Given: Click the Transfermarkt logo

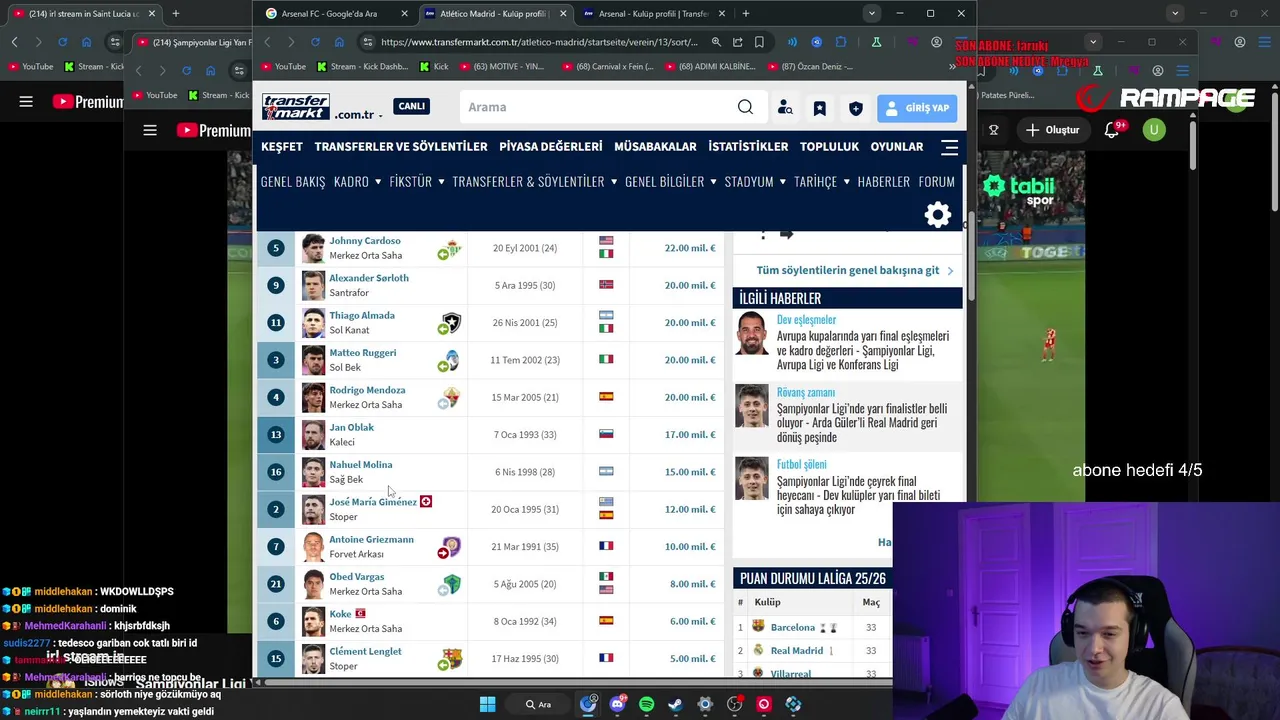Looking at the screenshot, I should coord(296,107).
